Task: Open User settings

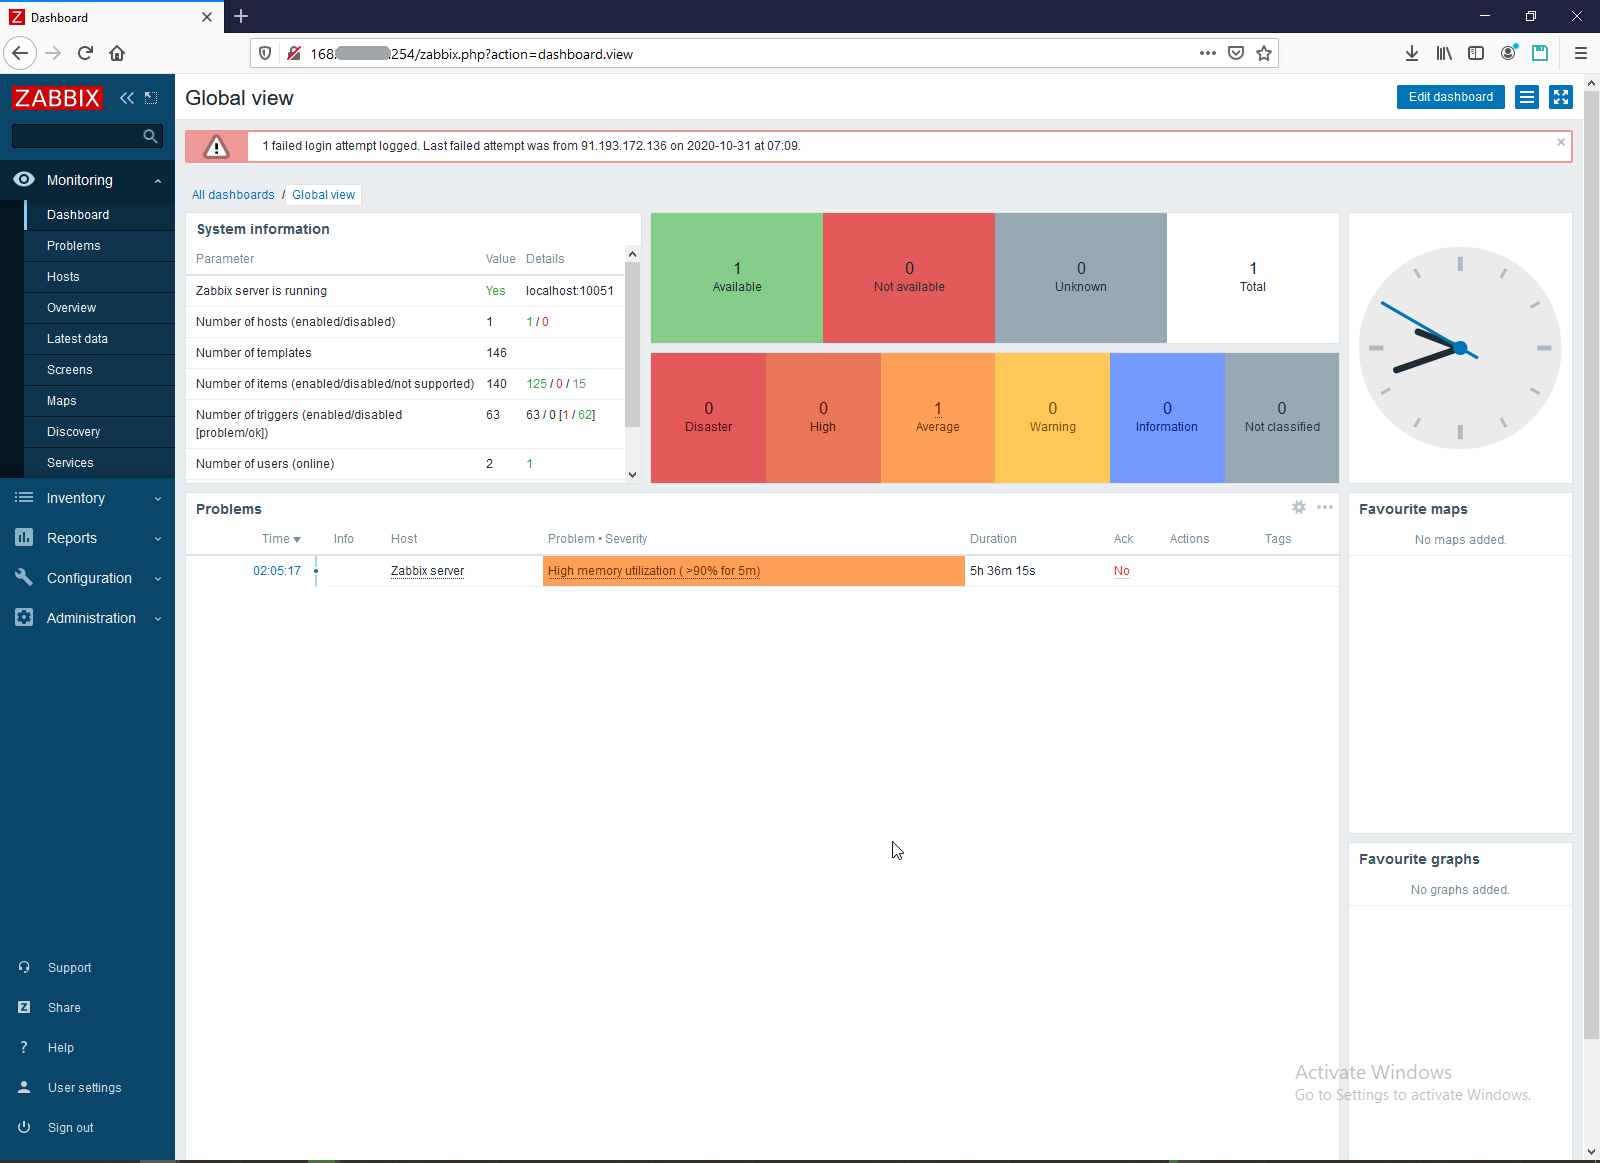Action: (84, 1088)
